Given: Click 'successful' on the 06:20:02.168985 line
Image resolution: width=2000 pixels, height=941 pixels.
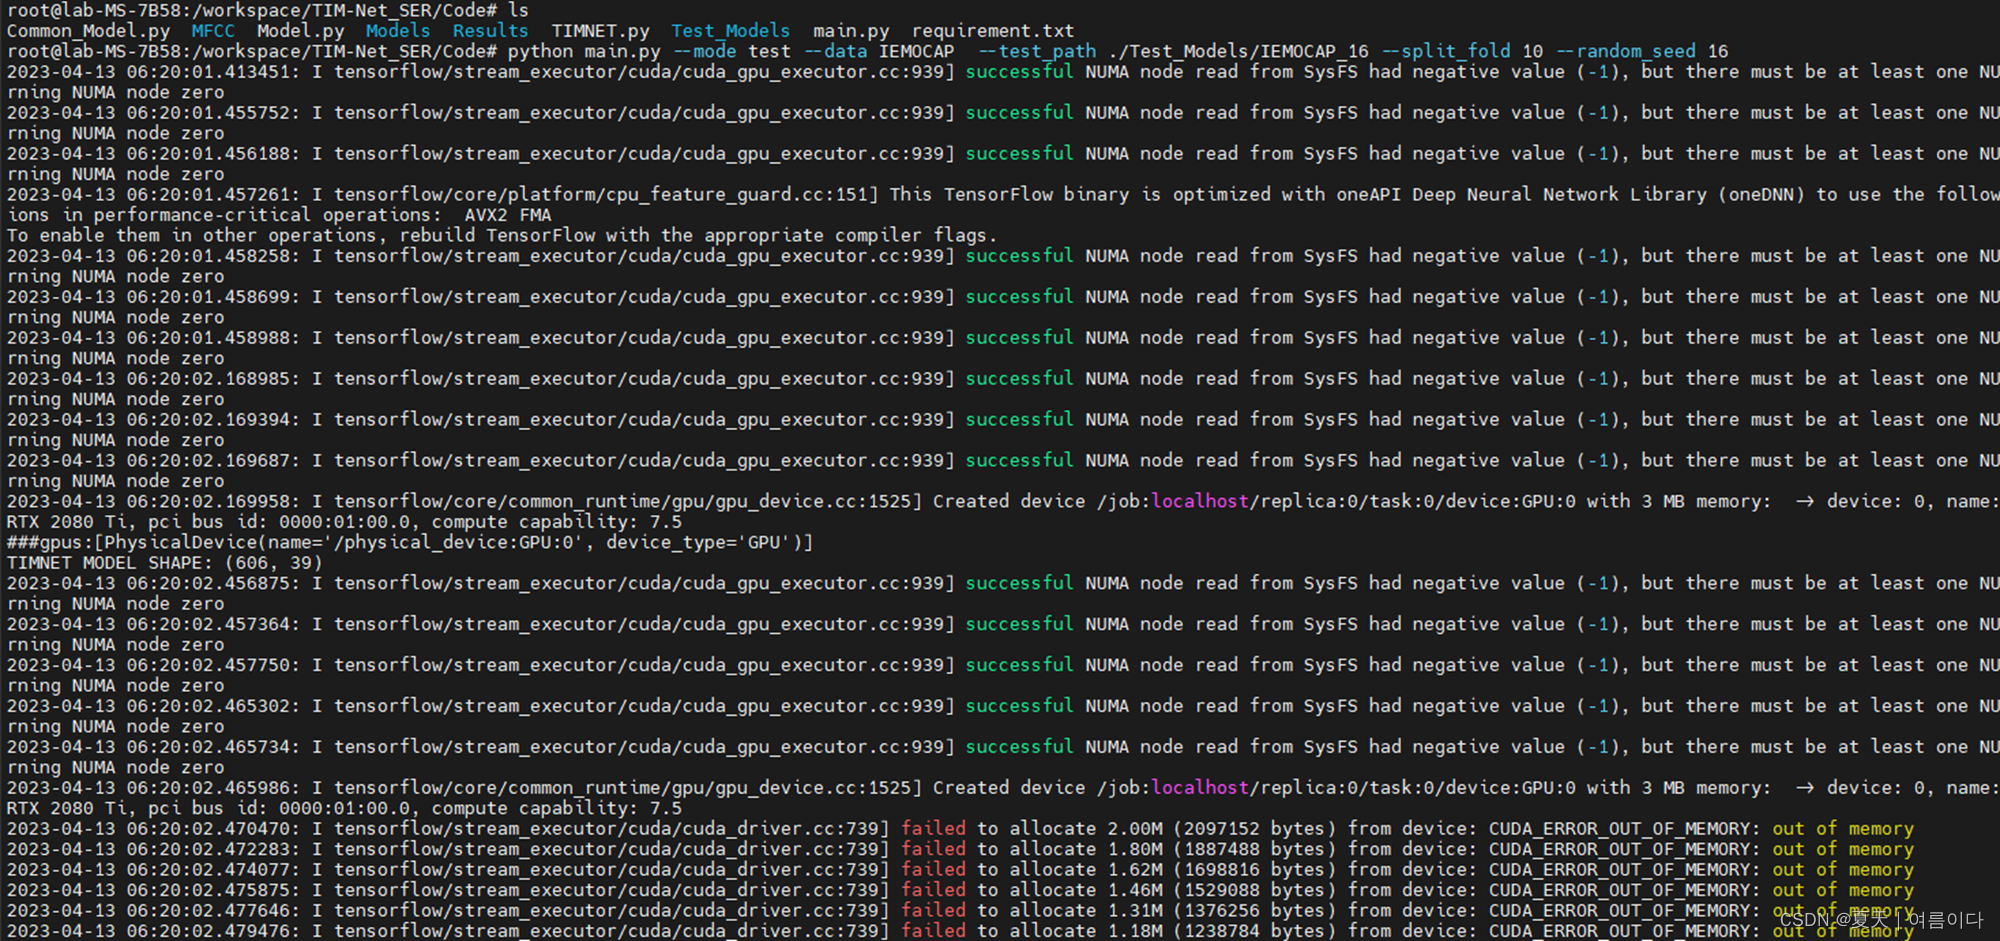Looking at the screenshot, I should coord(1019,378).
